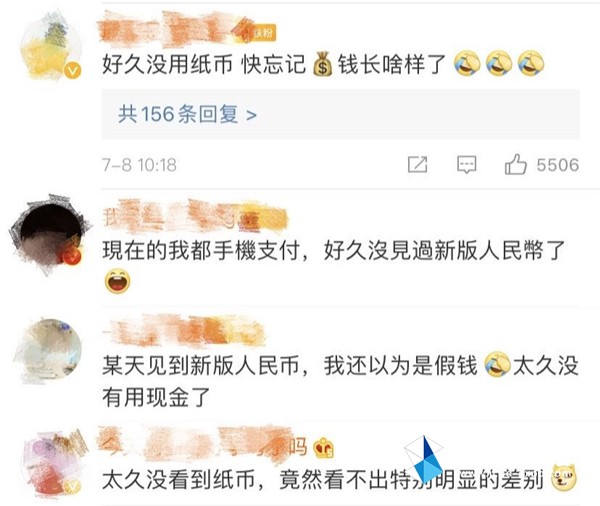Like the comment with 5506 likes
Viewport: 600px width, 506px height.
[x=515, y=164]
